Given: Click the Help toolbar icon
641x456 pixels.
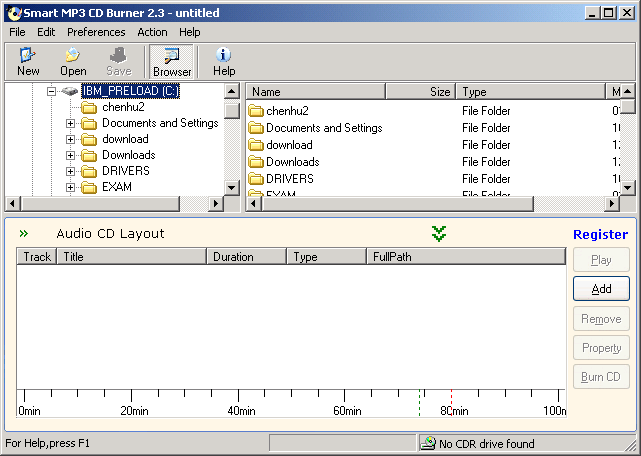Looking at the screenshot, I should (x=224, y=55).
